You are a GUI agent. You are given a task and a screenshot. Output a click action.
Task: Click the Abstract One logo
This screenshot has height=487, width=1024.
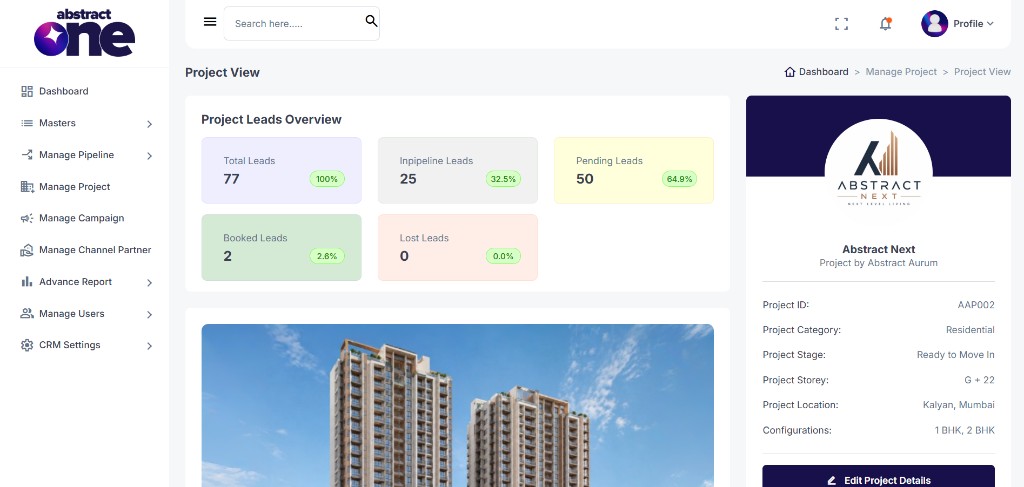[x=84, y=33]
